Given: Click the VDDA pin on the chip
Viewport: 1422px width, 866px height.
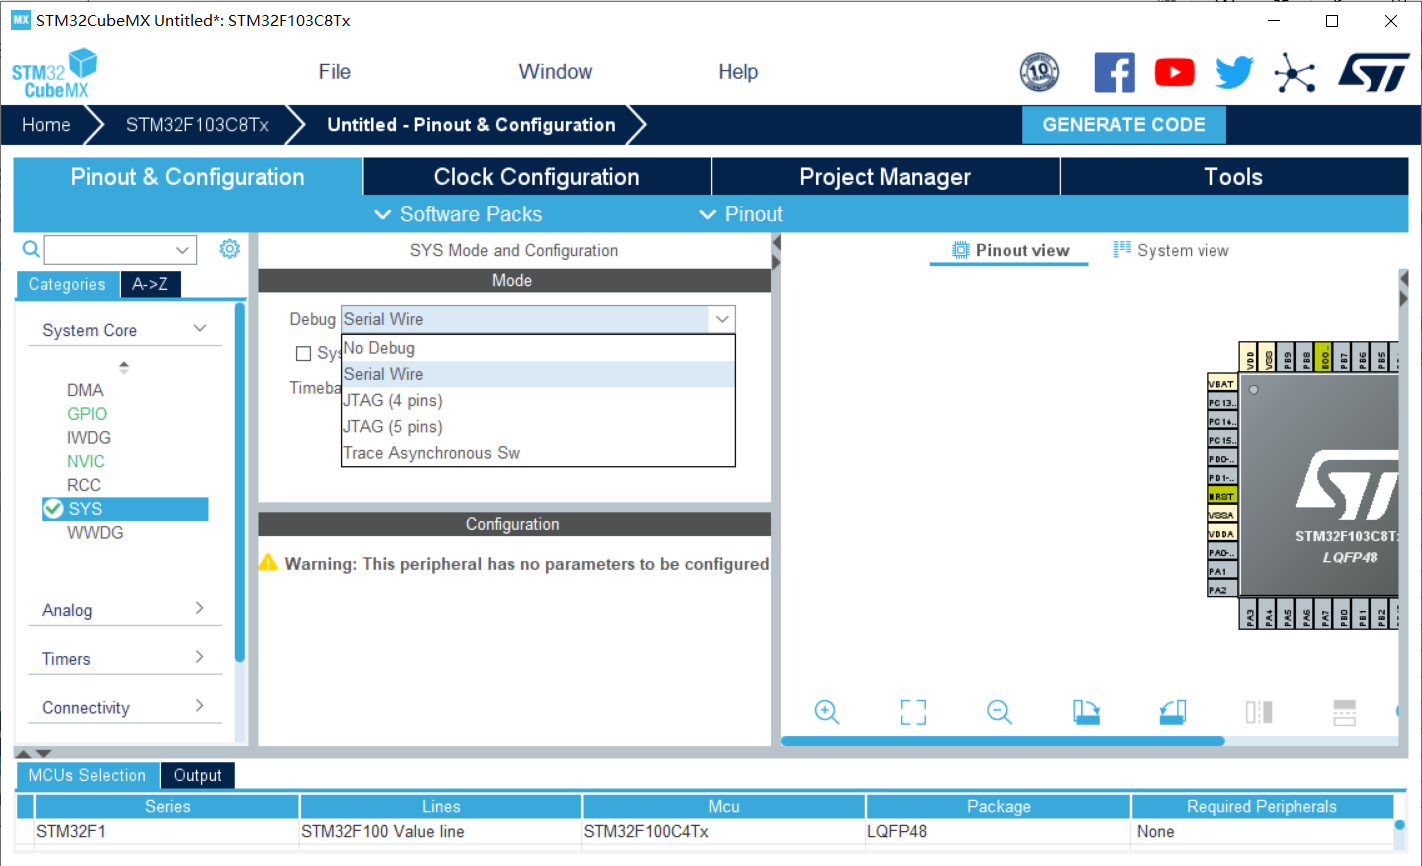Looking at the screenshot, I should tap(1222, 534).
